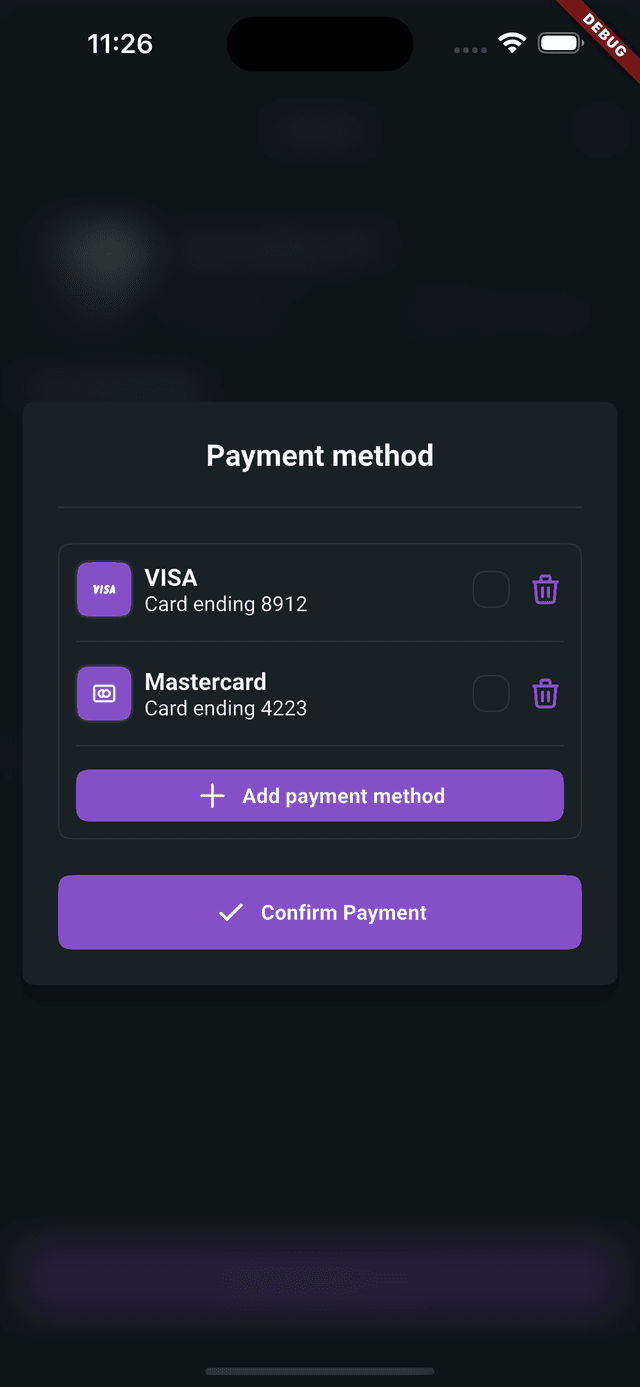Select the Mastercard checkbox
Screen dimensions: 640x1387
coord(491,694)
